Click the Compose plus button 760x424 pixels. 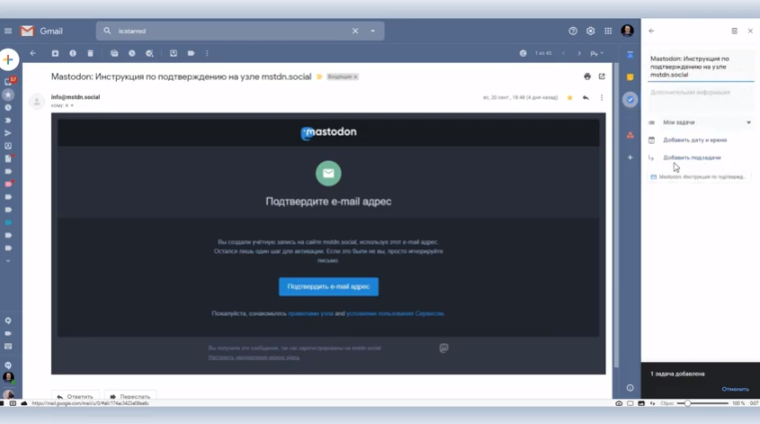pos(9,60)
